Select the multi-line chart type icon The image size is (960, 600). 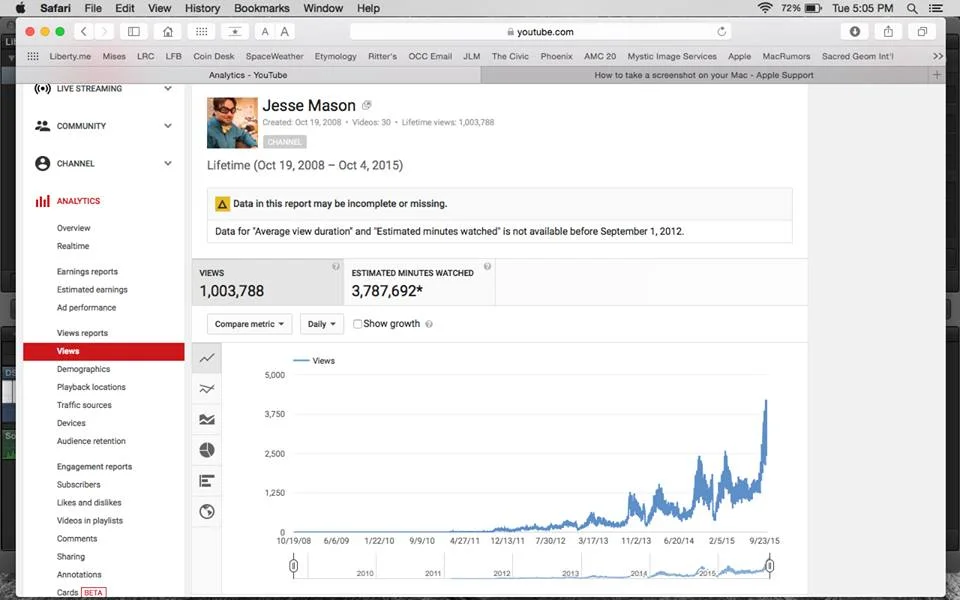coord(207,389)
